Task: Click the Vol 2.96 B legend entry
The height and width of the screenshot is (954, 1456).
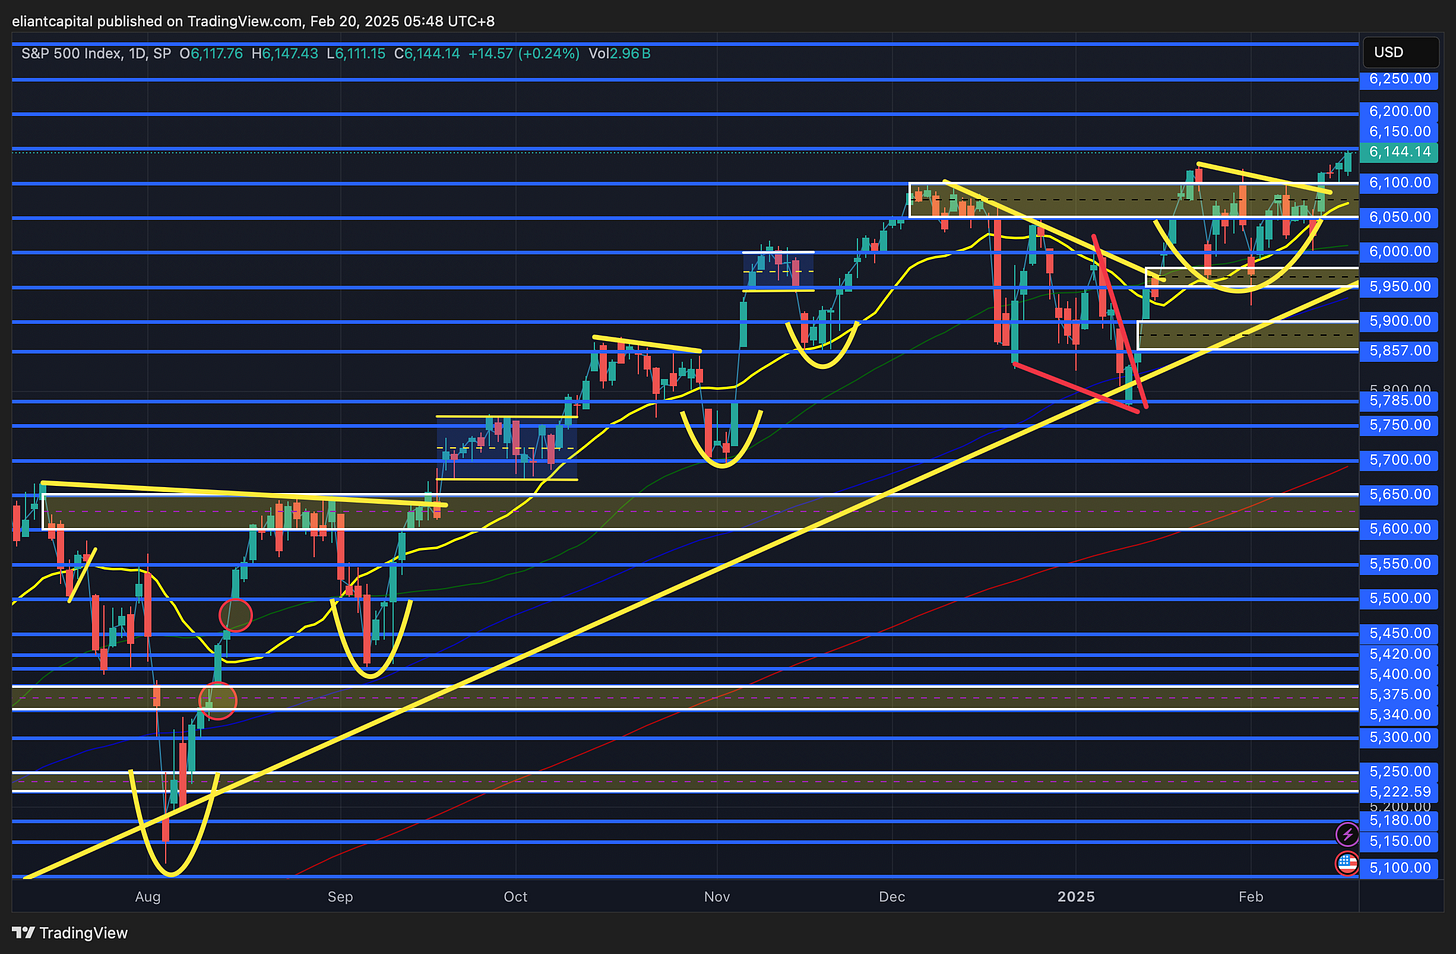Action: (x=619, y=53)
